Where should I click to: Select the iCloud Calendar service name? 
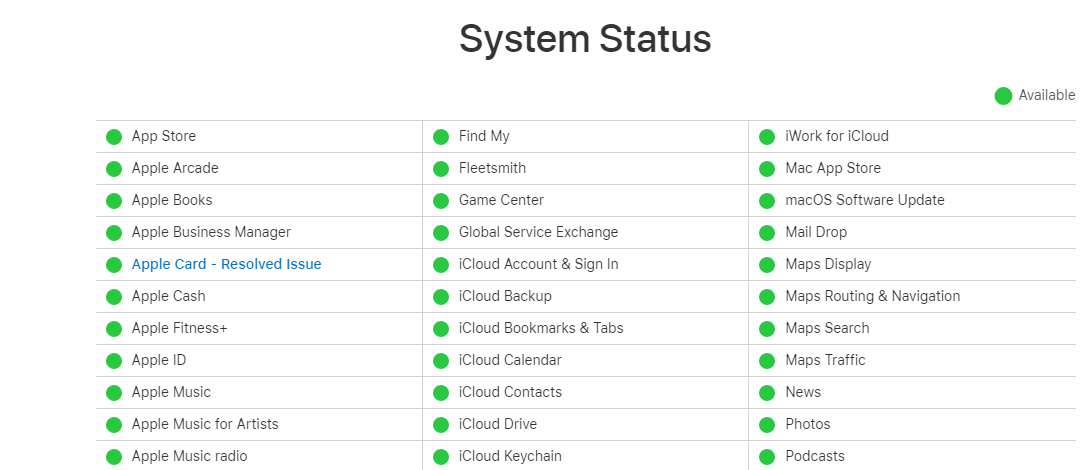(510, 360)
